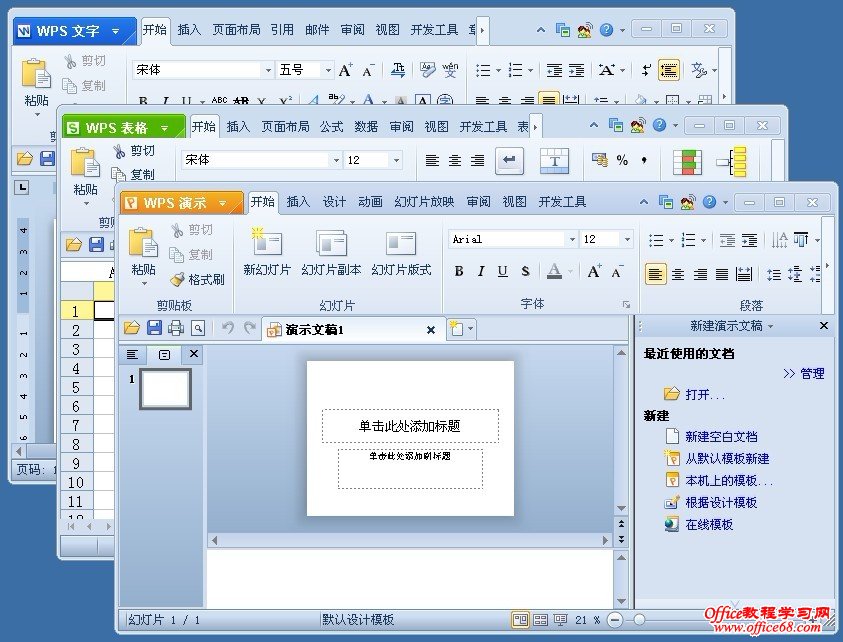Click the text box table icon in Spreadsheet
The width and height of the screenshot is (843, 642).
click(x=554, y=161)
